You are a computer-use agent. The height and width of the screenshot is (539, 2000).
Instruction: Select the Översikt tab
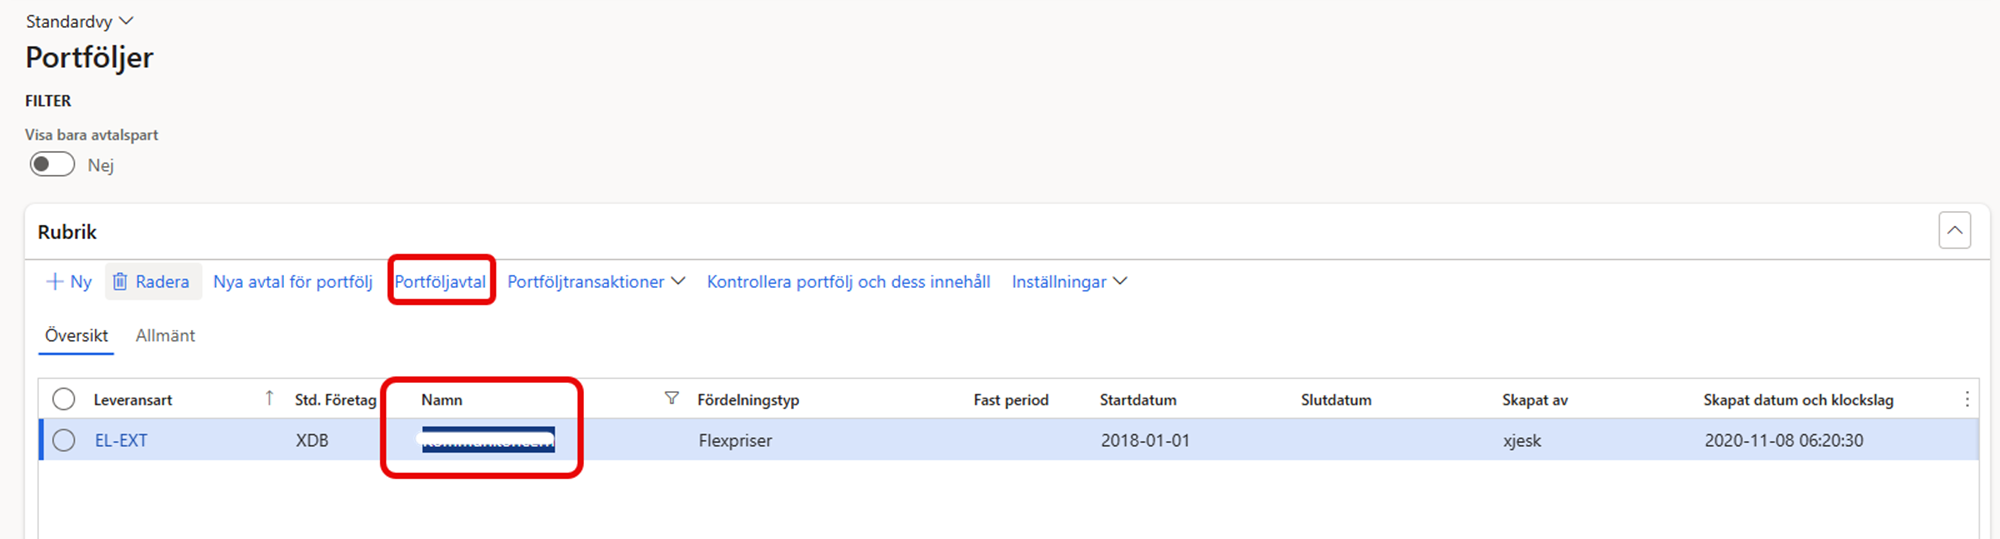[x=76, y=336]
